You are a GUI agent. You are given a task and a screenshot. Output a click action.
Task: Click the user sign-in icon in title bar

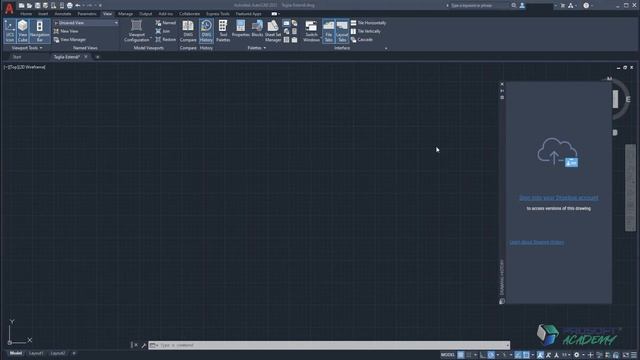(522, 5)
